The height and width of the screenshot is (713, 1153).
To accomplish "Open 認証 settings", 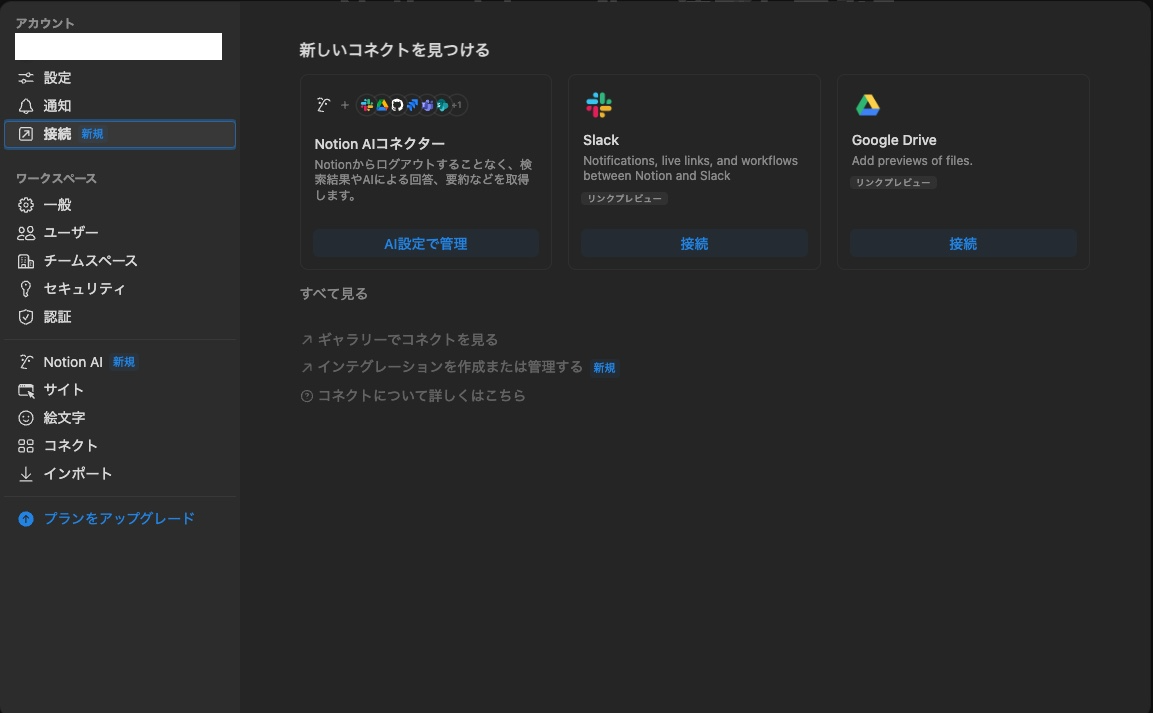I will point(120,317).
